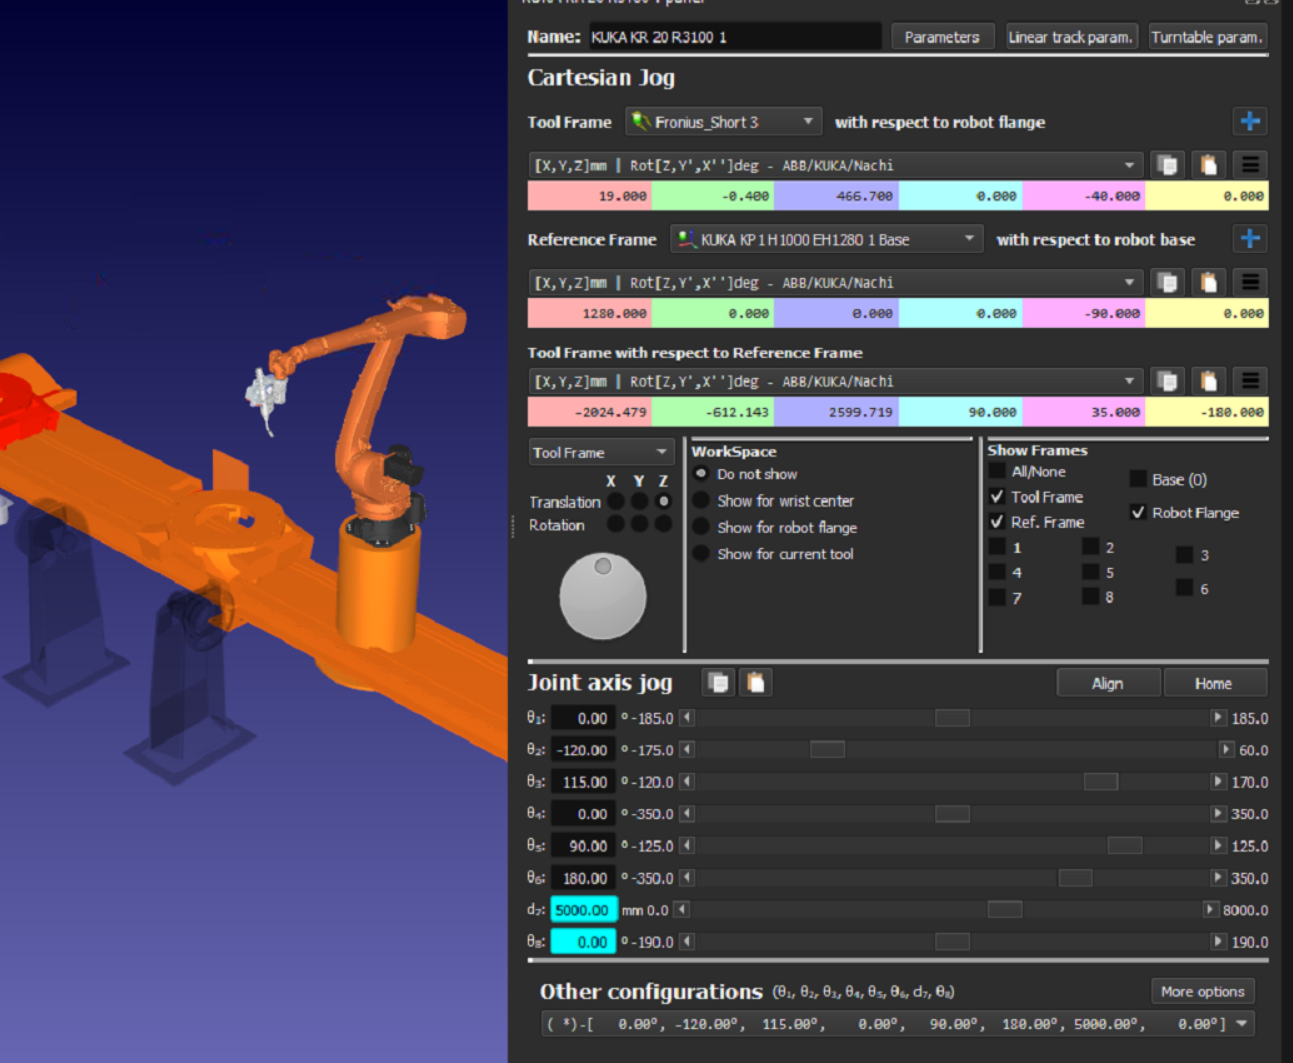Open the Linear track param. settings

tap(1070, 37)
